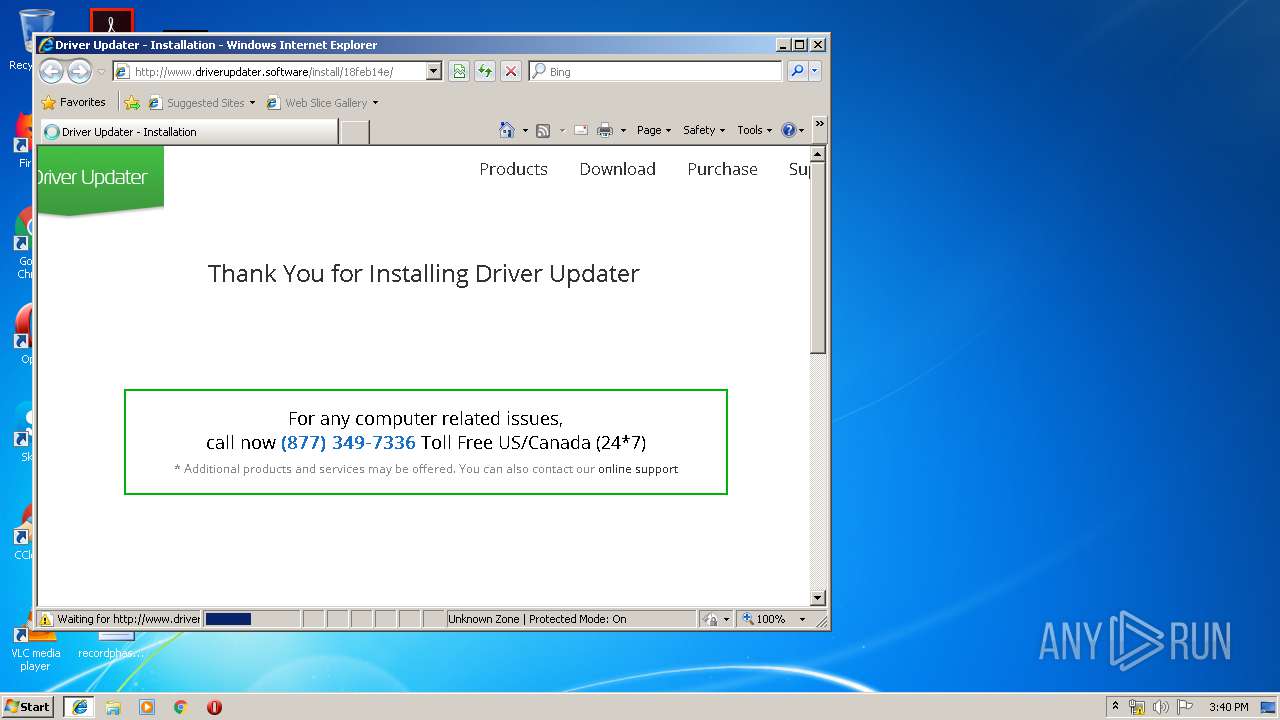The image size is (1280, 720).
Task: Click the Refresh page icon
Action: tap(485, 71)
